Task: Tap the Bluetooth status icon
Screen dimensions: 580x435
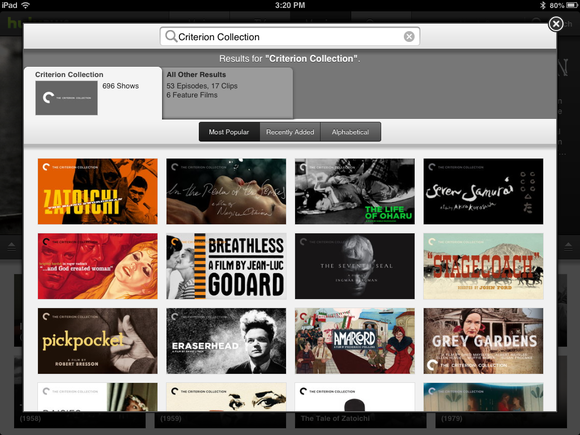Action: (x=543, y=5)
